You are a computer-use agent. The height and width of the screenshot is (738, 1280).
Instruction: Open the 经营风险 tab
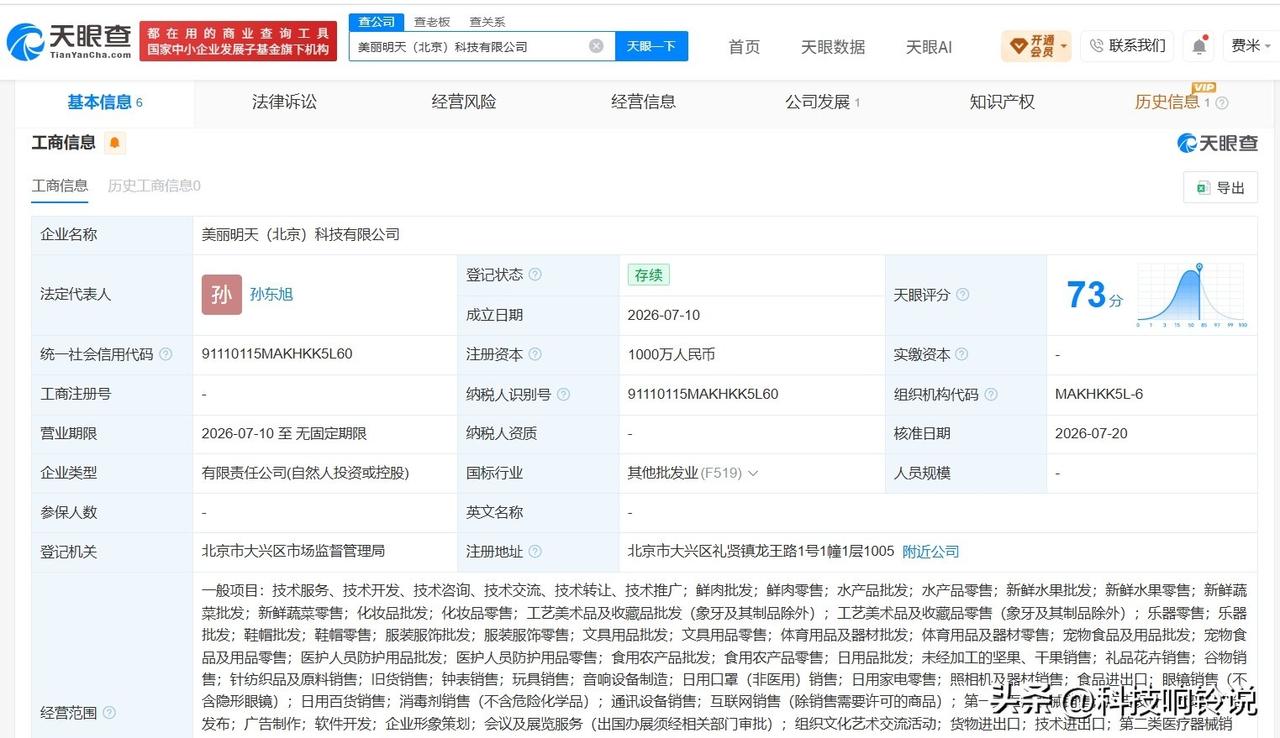pyautogui.click(x=464, y=102)
